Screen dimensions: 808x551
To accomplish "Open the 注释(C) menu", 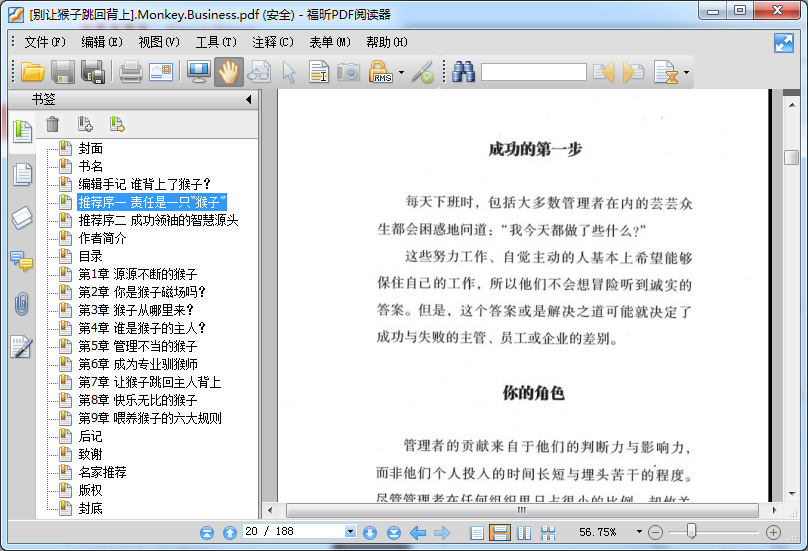I will coord(273,42).
